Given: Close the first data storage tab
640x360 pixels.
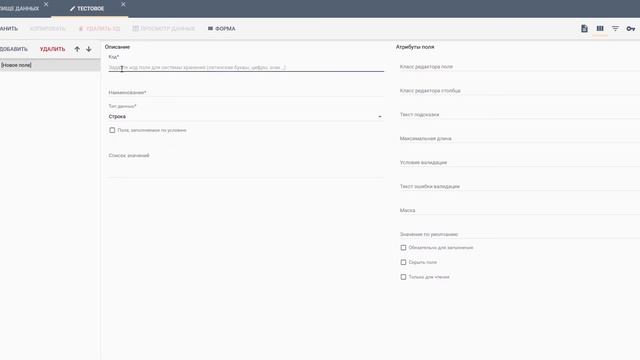Looking at the screenshot, I should (x=46, y=4).
